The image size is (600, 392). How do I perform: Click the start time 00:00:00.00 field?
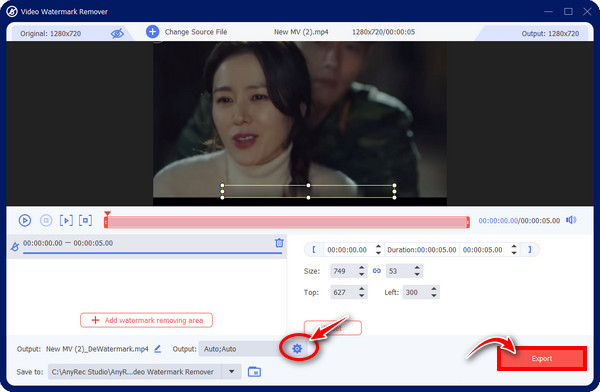click(x=347, y=250)
